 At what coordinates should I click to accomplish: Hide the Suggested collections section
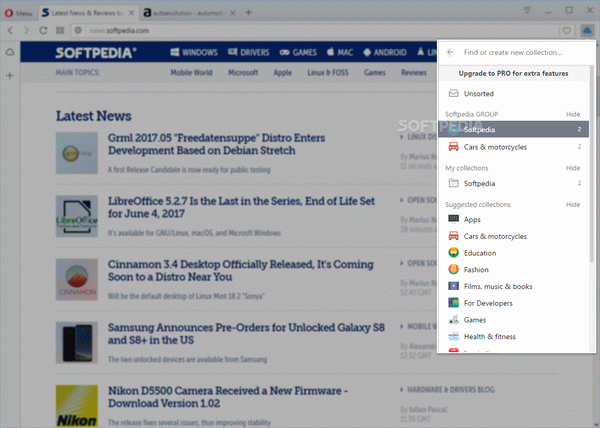pyautogui.click(x=573, y=205)
